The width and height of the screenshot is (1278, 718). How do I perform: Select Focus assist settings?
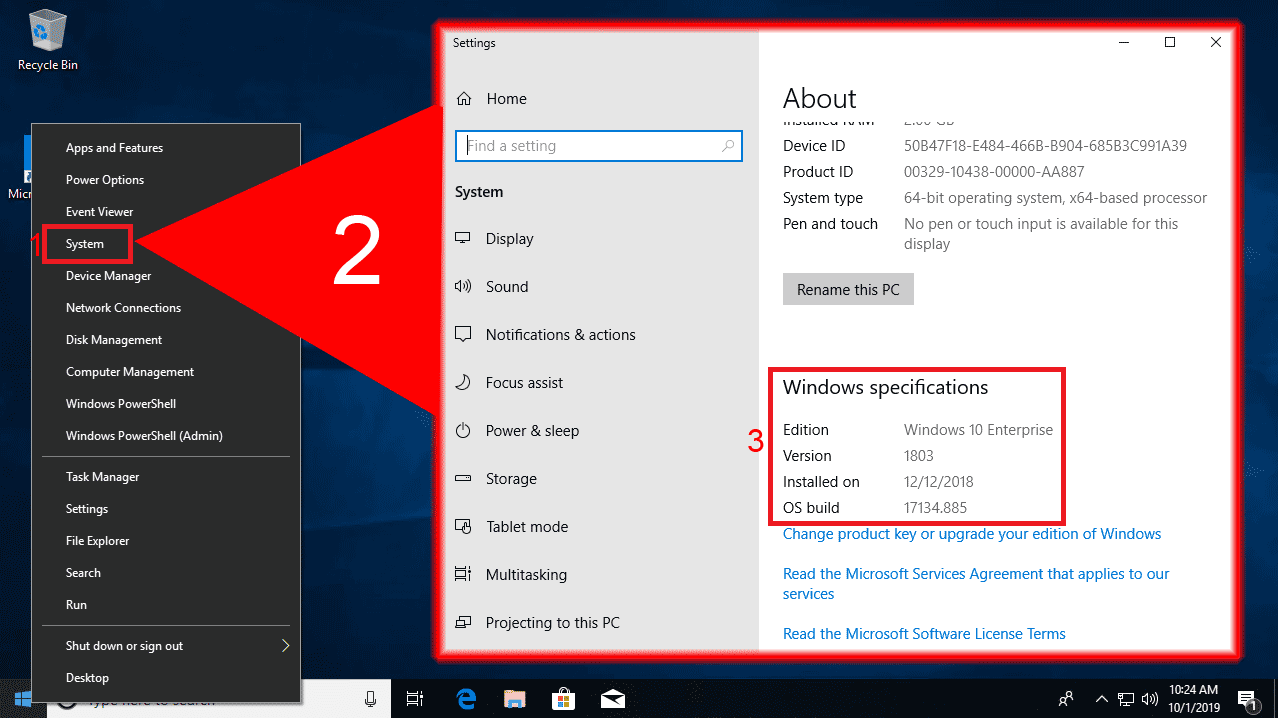[524, 382]
